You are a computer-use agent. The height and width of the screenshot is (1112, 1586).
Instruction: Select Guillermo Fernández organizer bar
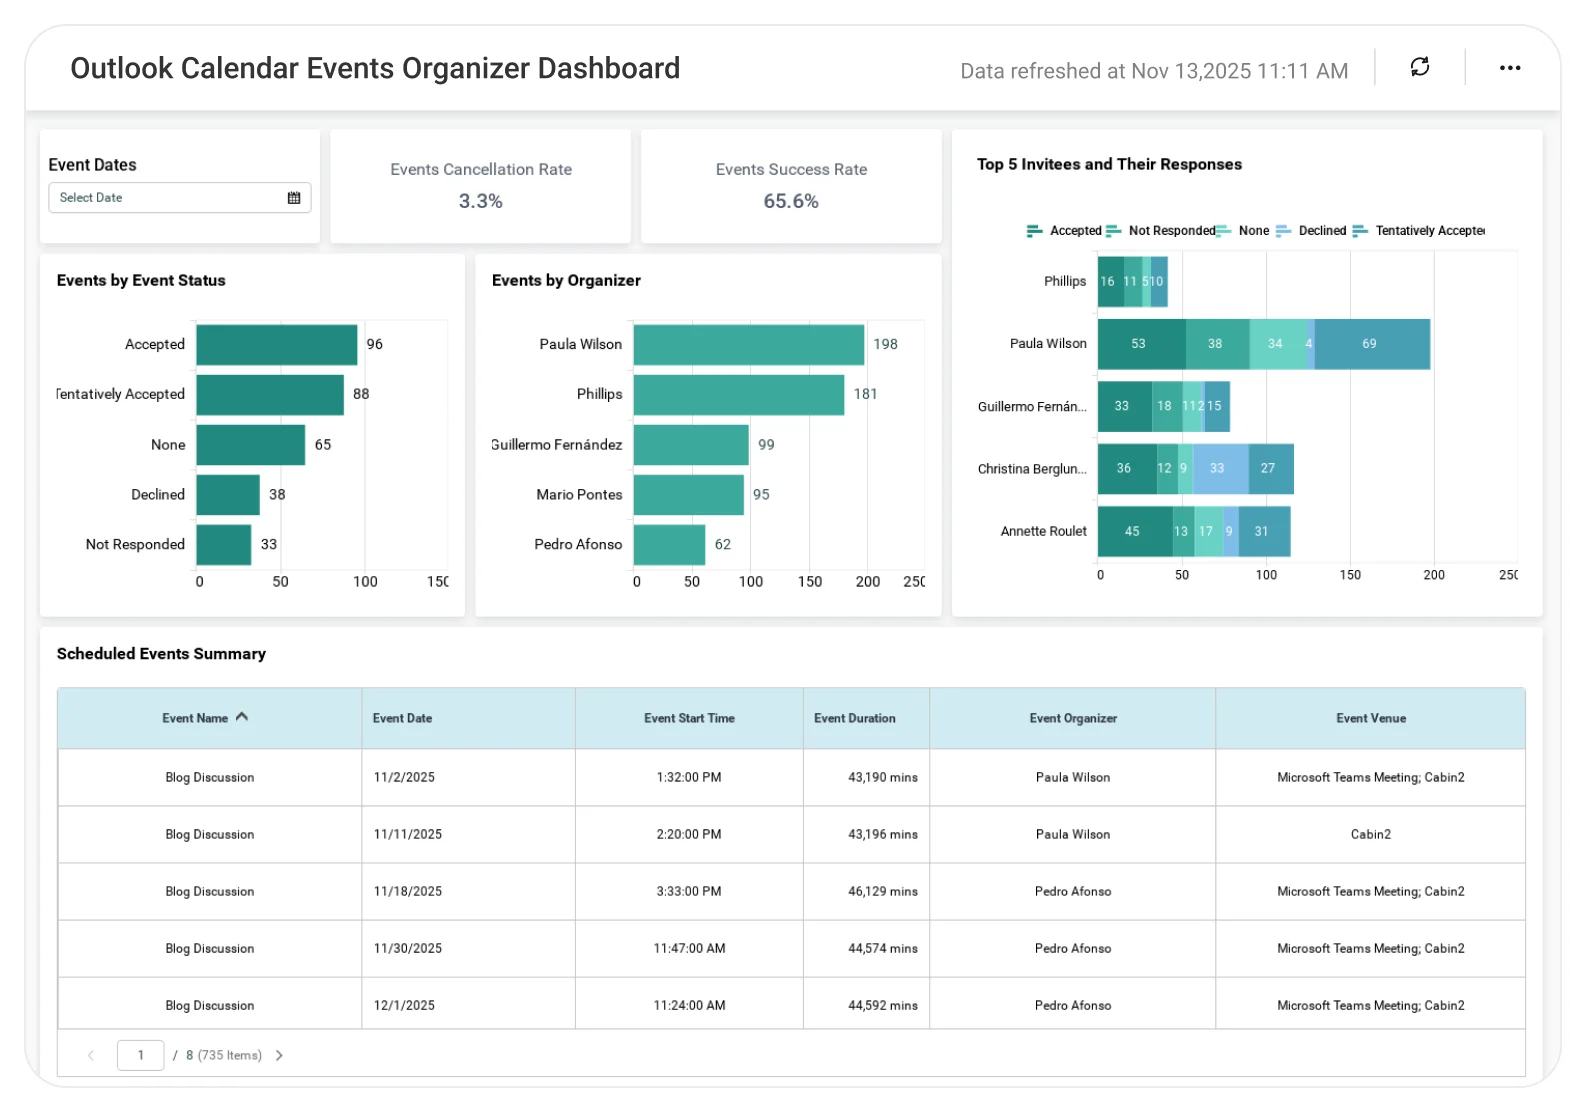(691, 445)
